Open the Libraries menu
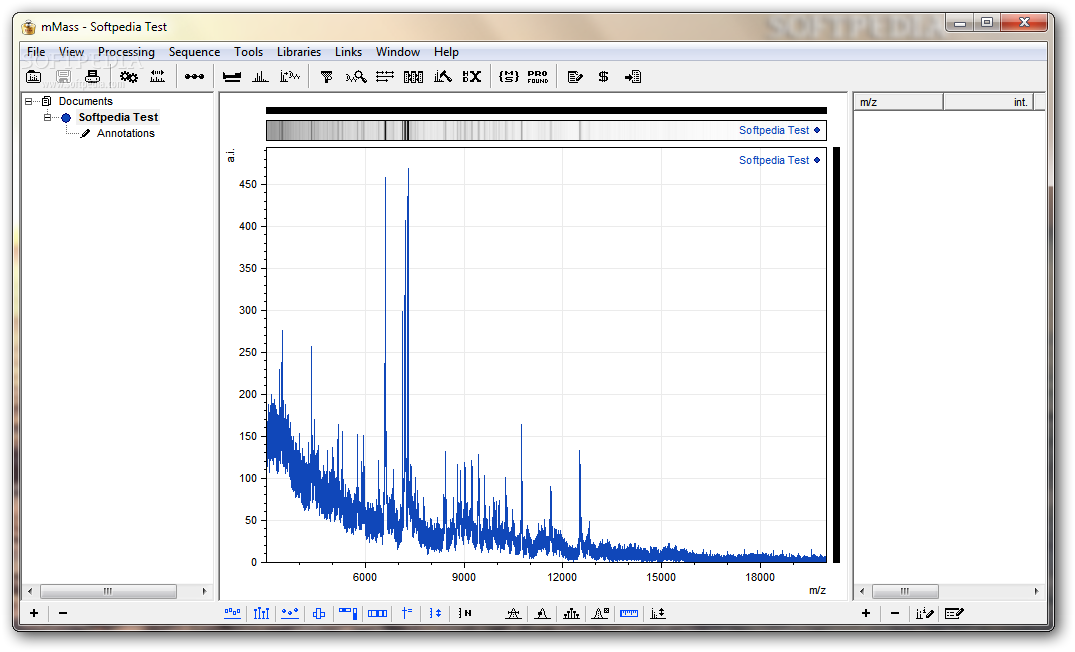 coord(299,52)
